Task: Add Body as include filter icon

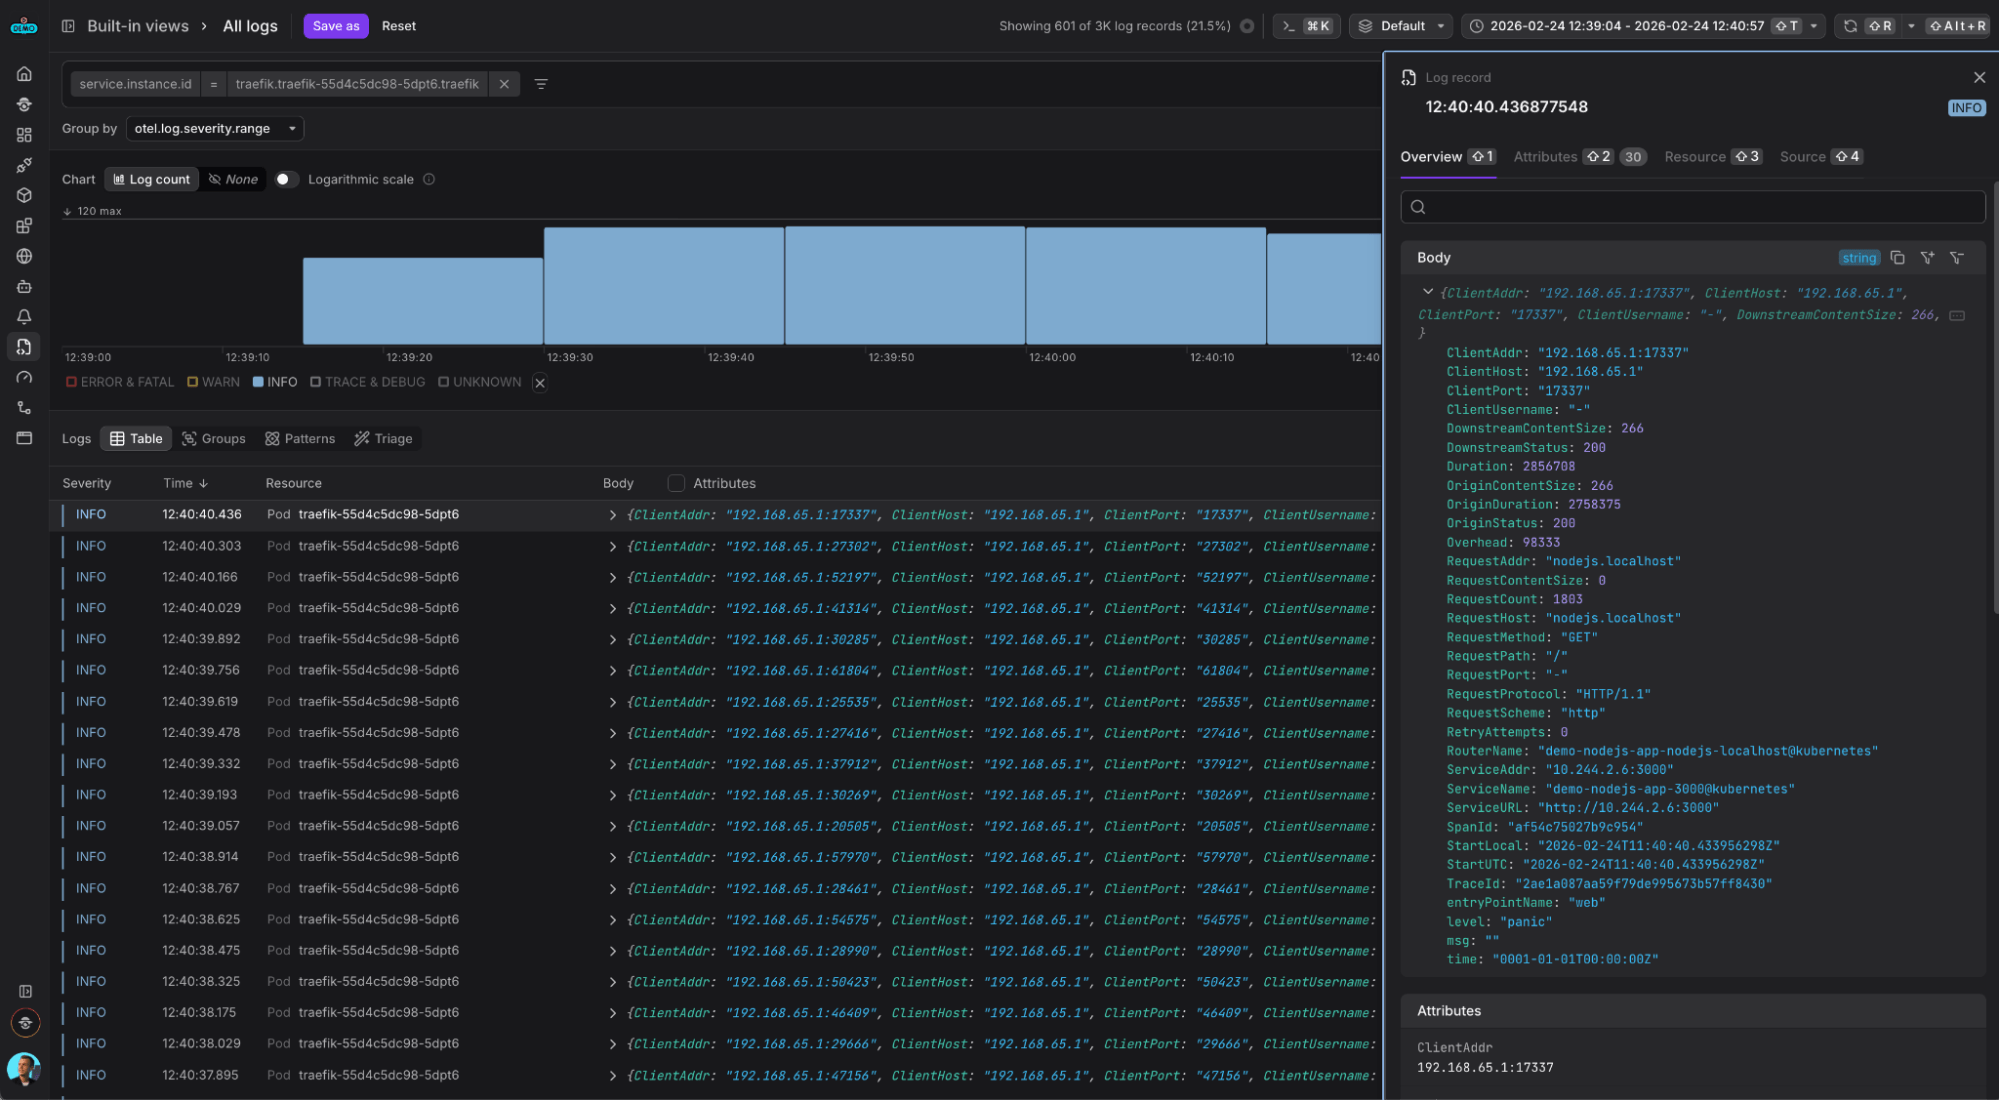Action: [1927, 258]
